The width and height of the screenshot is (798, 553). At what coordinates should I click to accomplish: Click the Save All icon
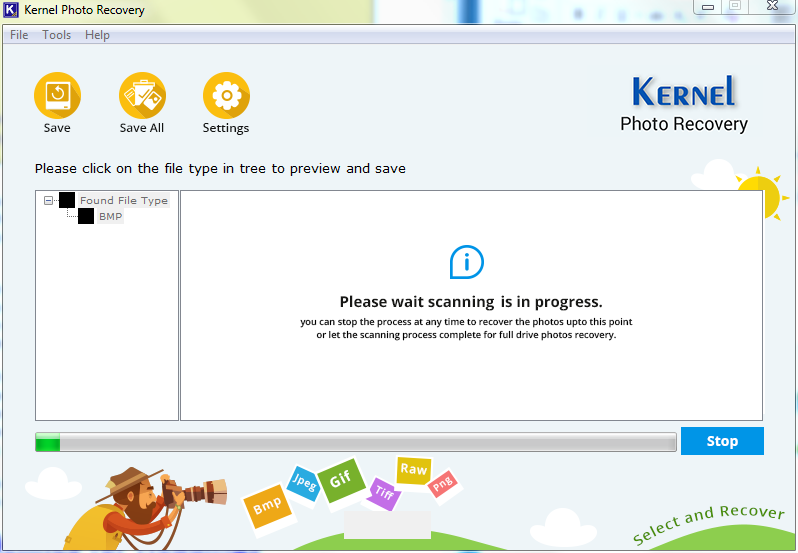142,96
